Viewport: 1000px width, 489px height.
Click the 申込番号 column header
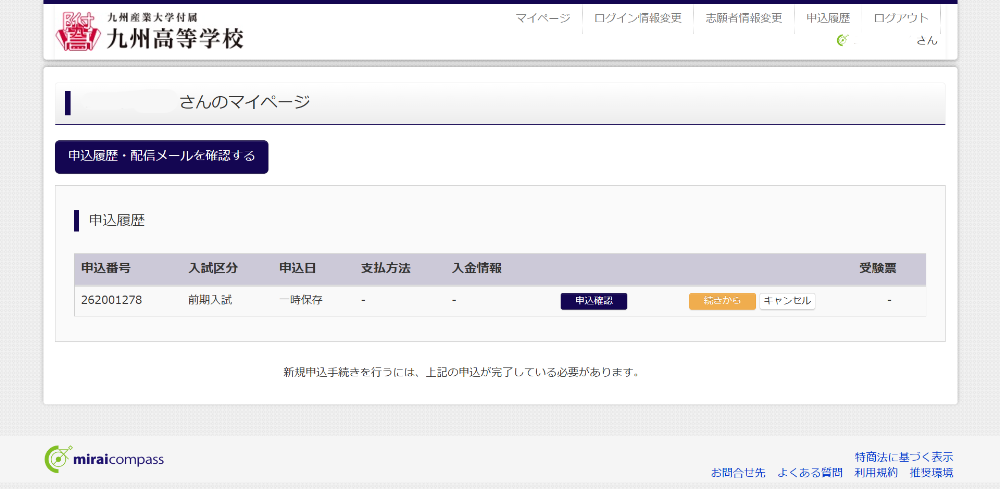(x=106, y=269)
